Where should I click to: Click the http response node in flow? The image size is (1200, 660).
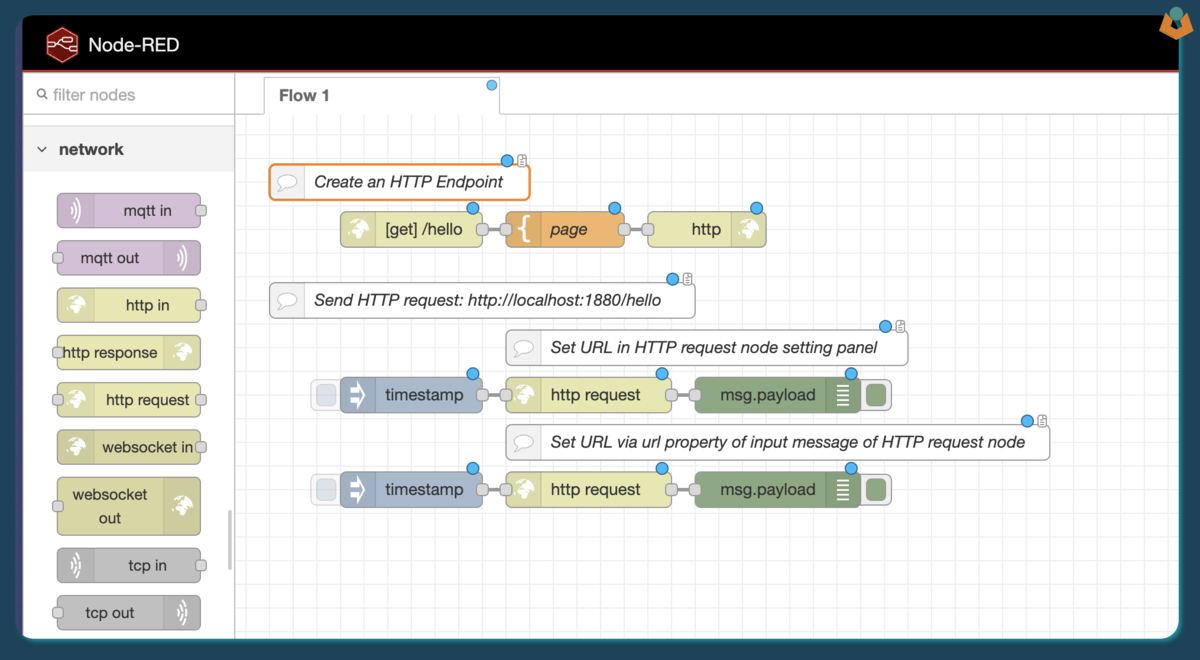point(707,229)
